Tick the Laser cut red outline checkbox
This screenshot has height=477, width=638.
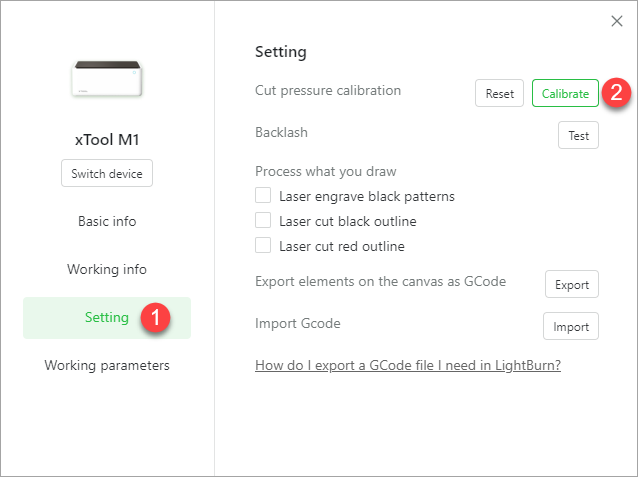point(263,245)
